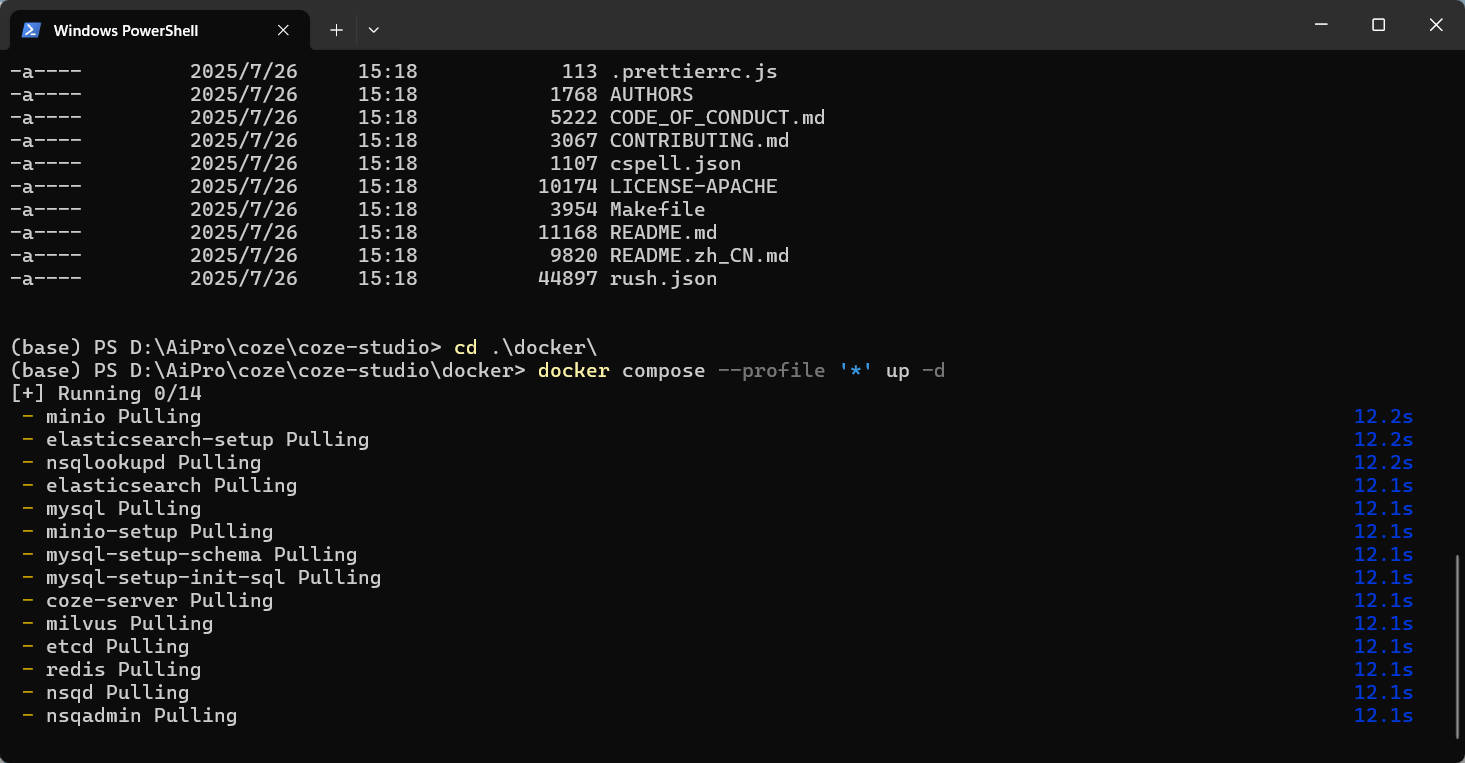Close the terminal window
This screenshot has height=763, width=1465.
point(1436,25)
